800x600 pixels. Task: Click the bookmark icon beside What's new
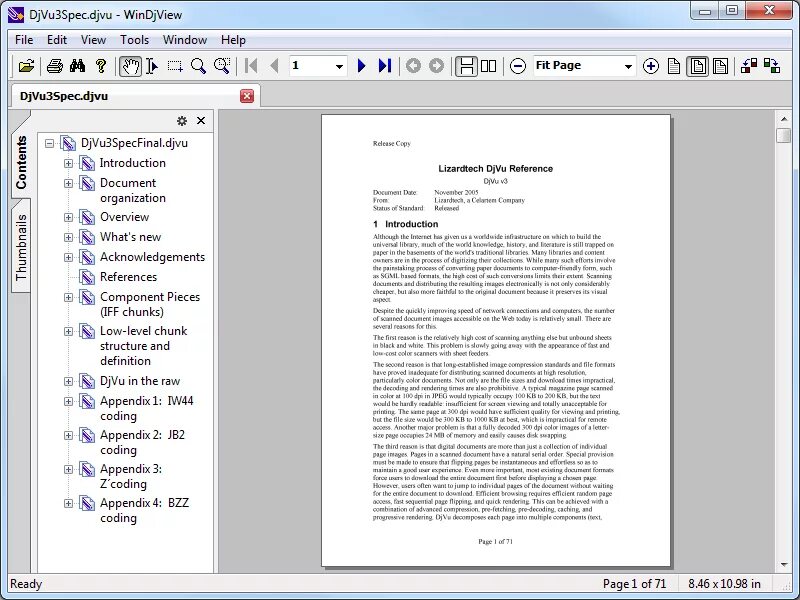pos(87,237)
